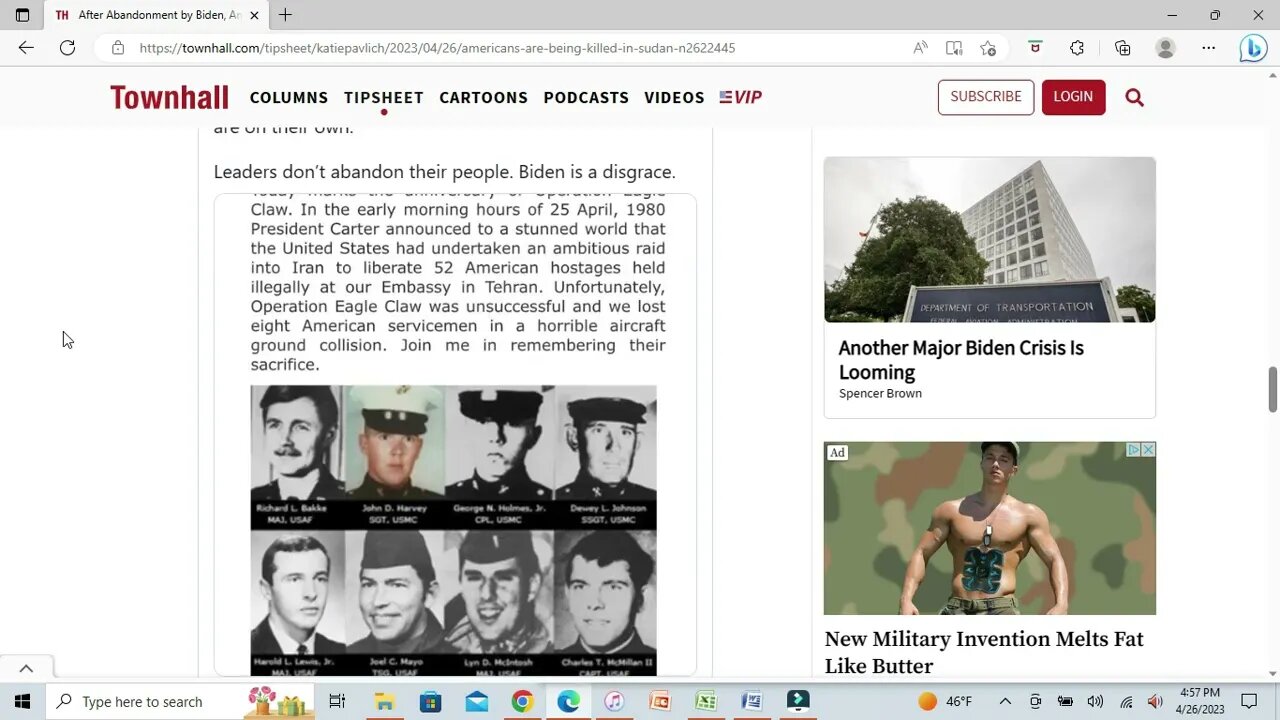The height and width of the screenshot is (720, 1280).
Task: Open Read Aloud from the address bar
Action: coord(920,47)
